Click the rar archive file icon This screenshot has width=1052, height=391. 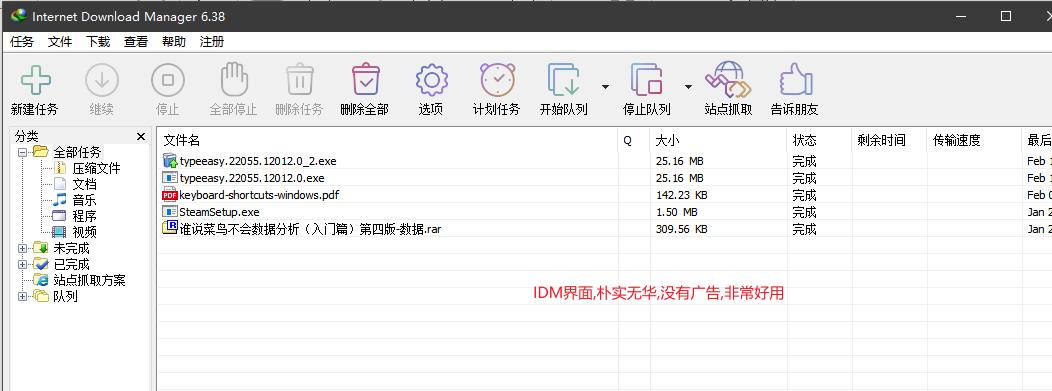[x=170, y=228]
